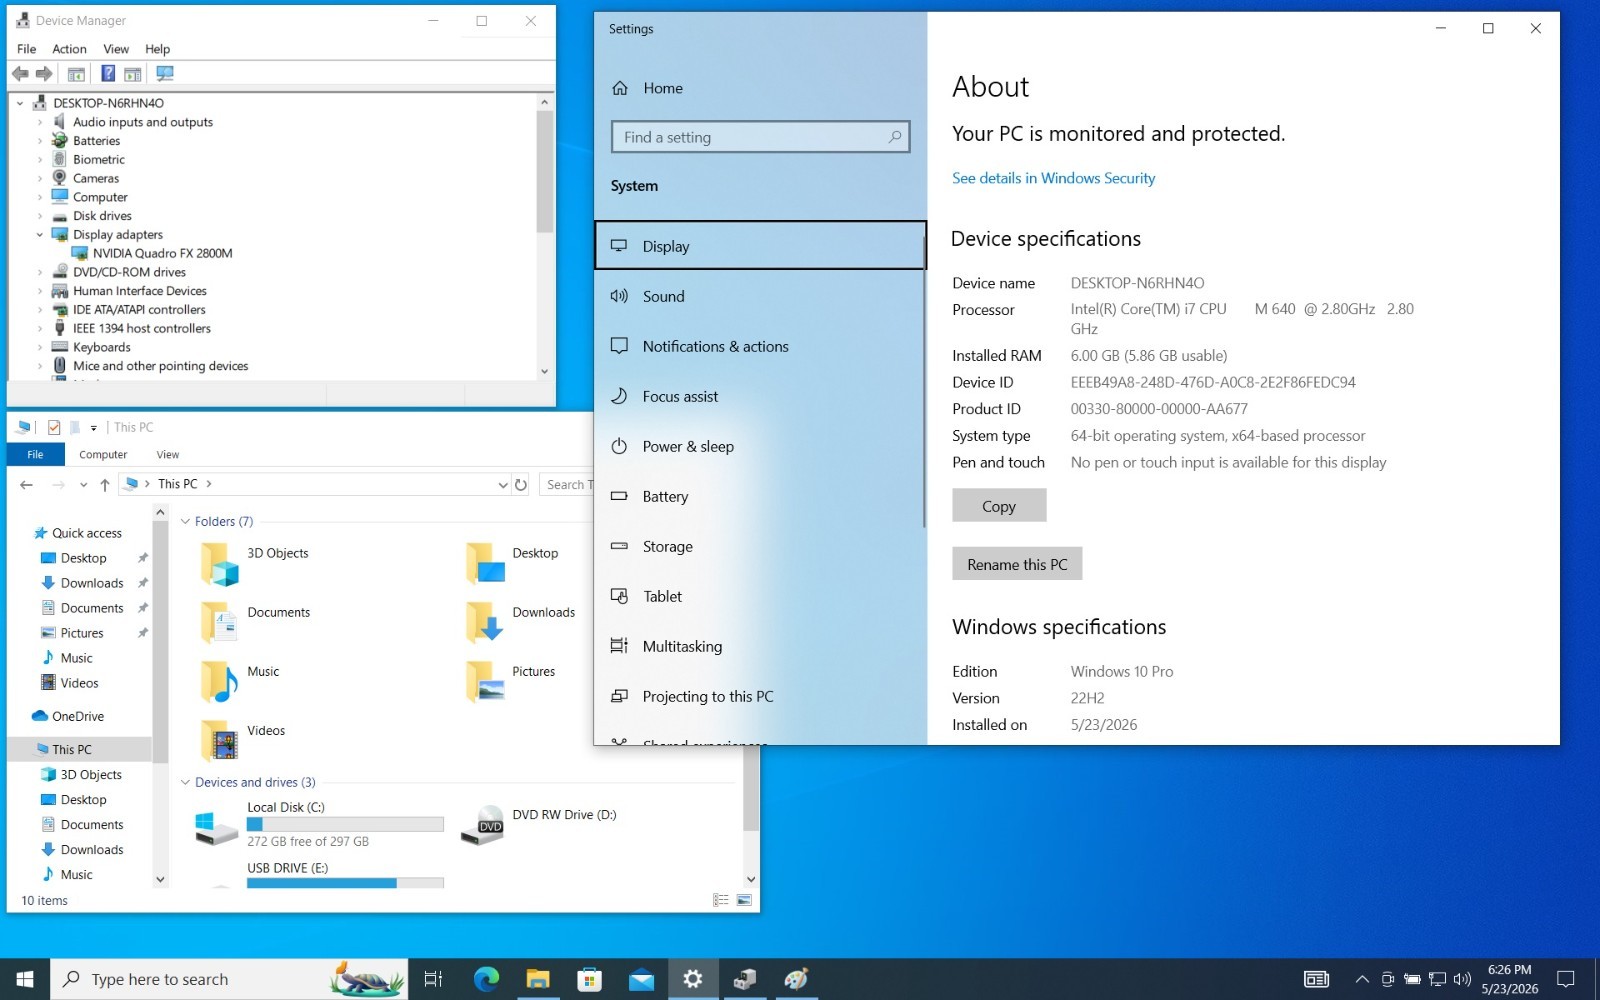
Task: Open the Action menu in Device Manager
Action: click(x=69, y=49)
